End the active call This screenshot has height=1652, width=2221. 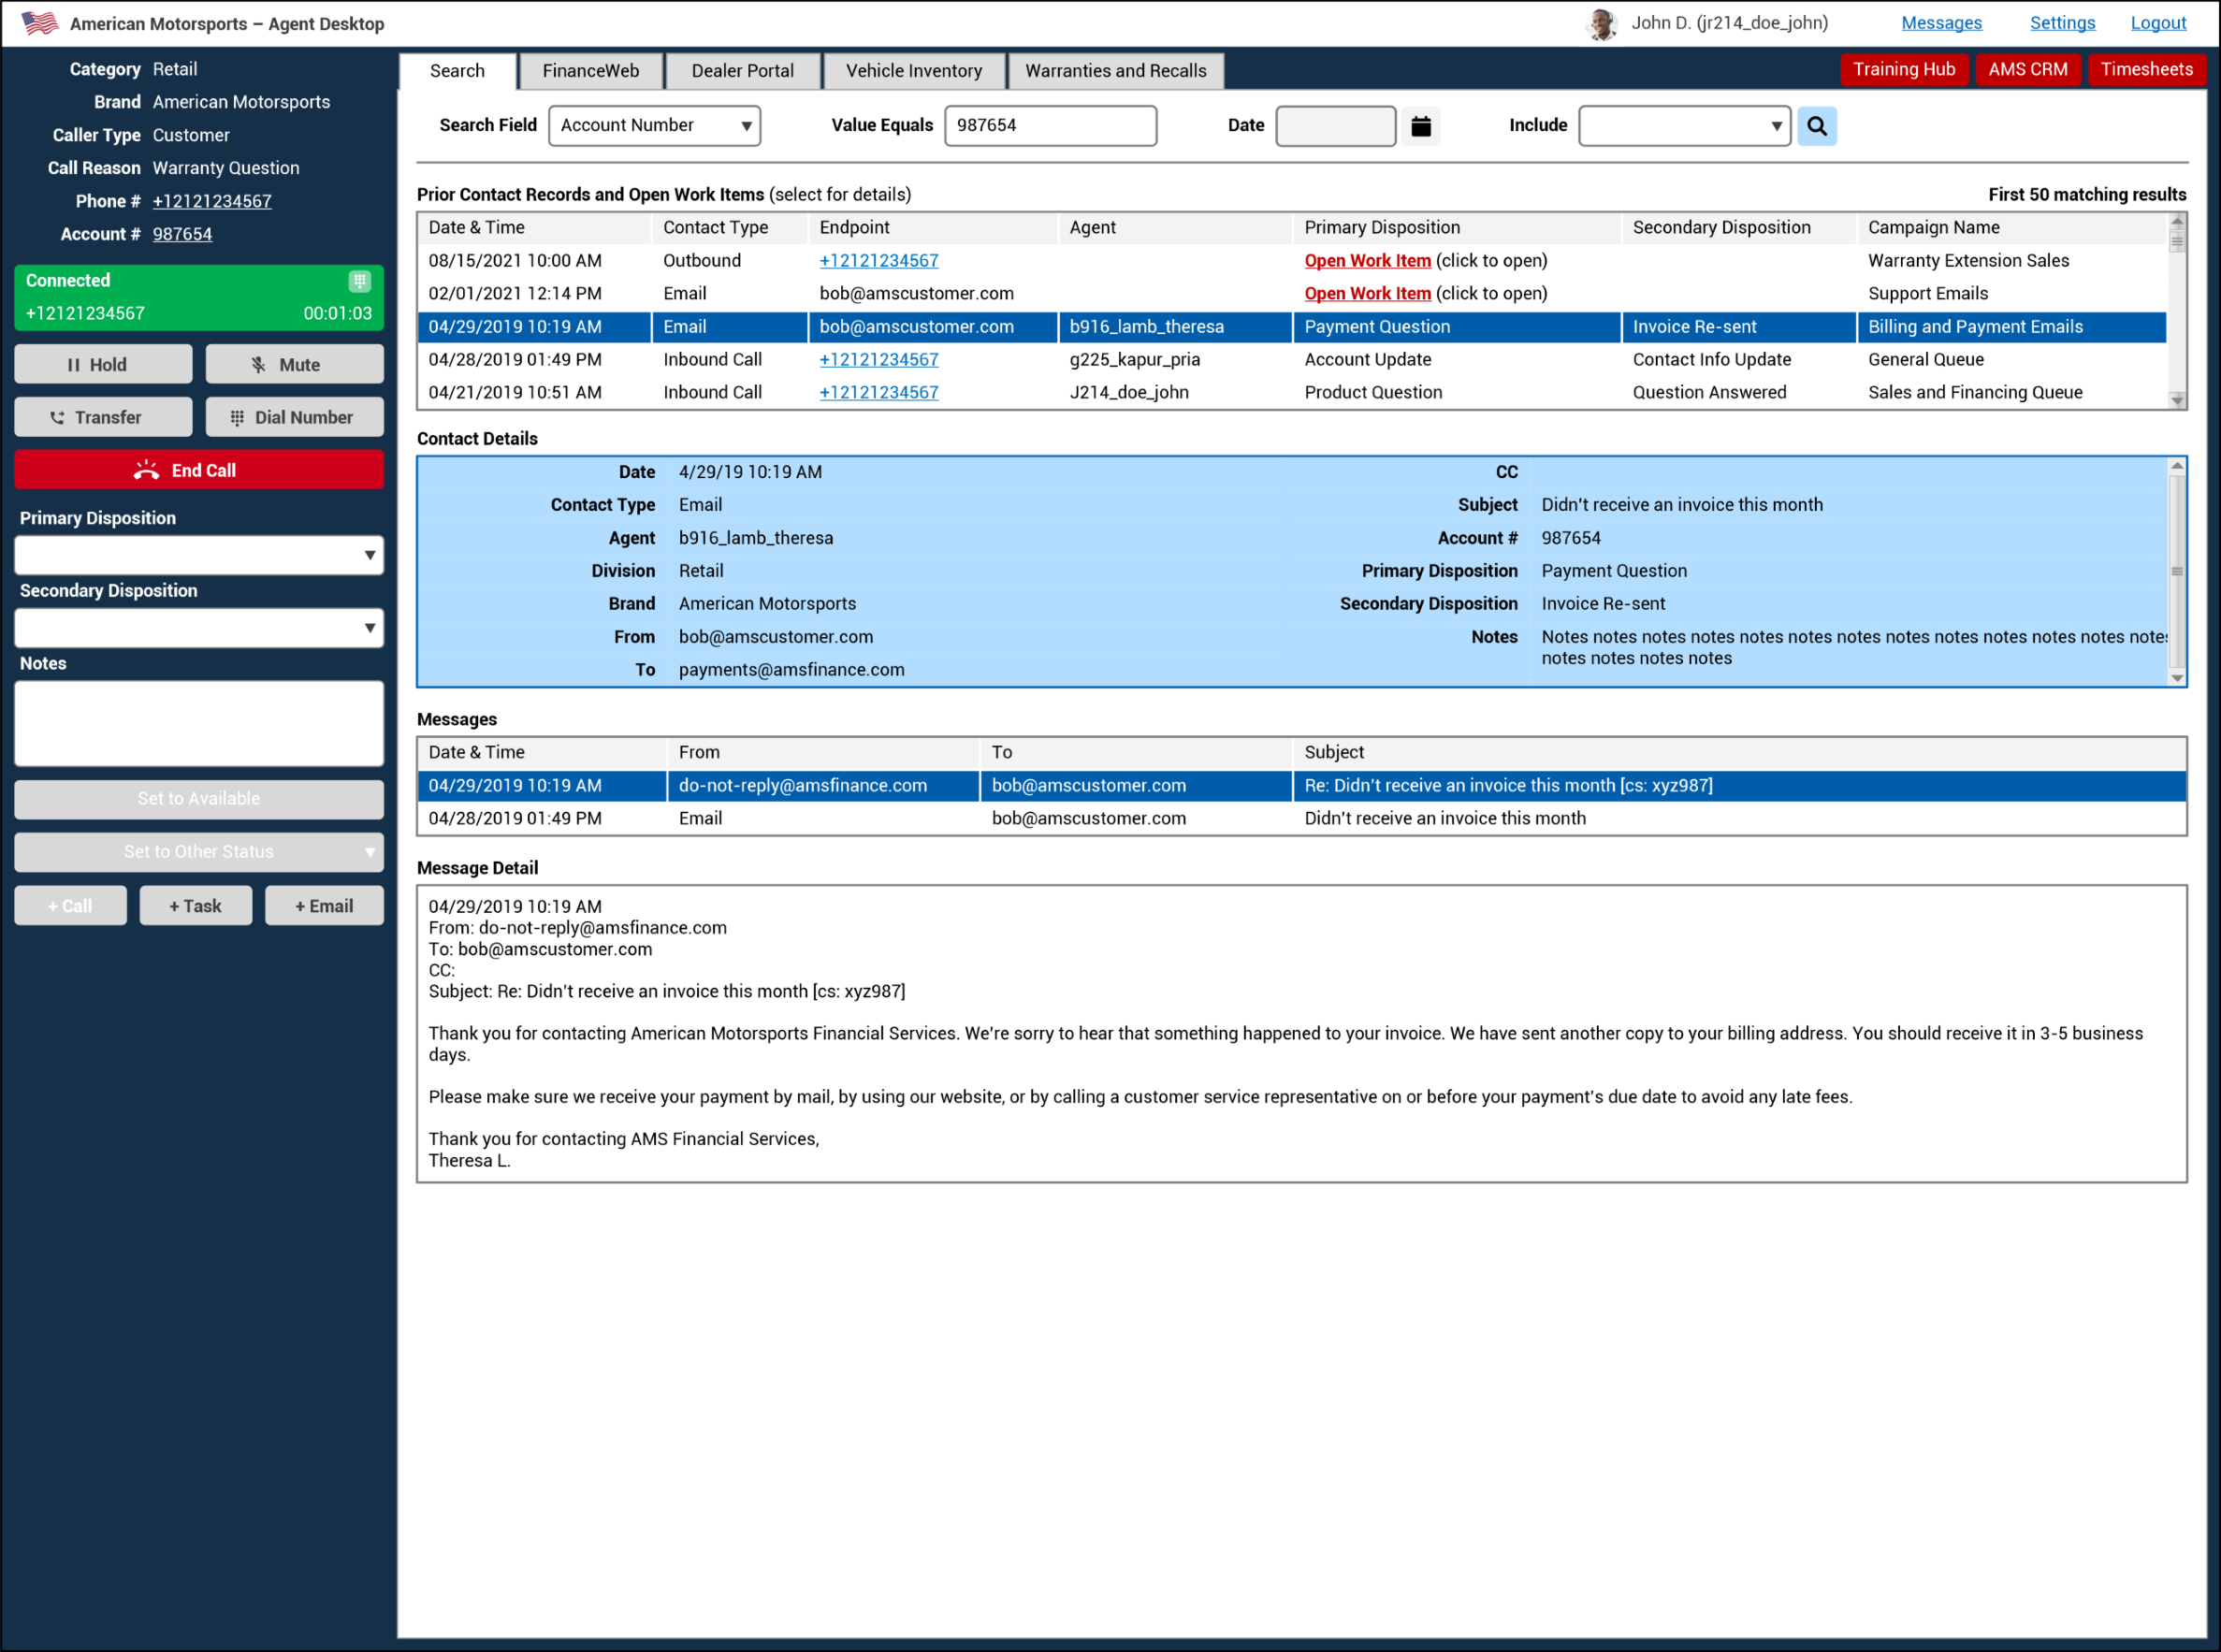[198, 469]
